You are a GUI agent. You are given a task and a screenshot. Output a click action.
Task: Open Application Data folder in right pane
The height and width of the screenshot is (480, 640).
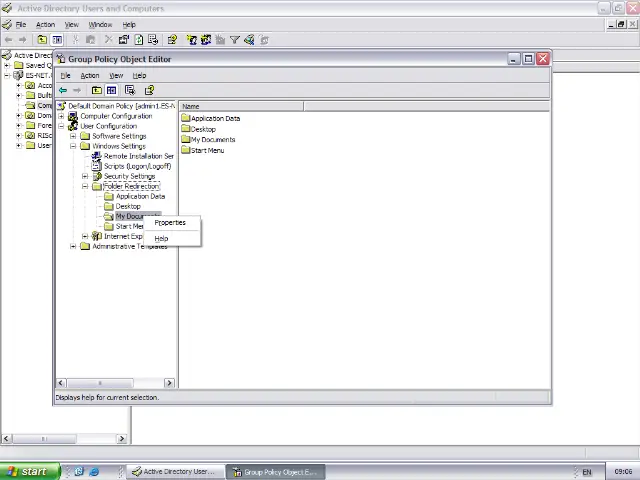[x=211, y=118]
